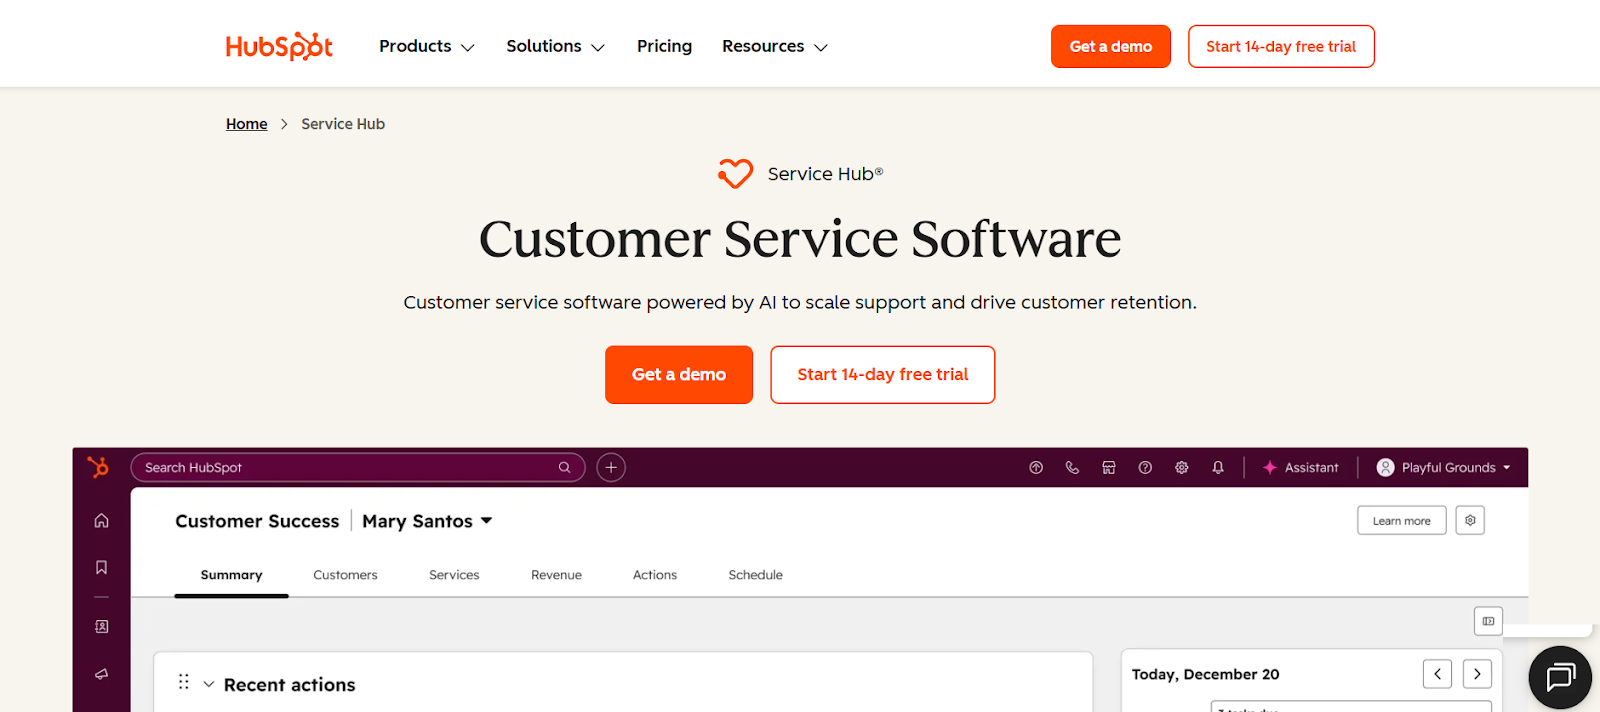Image resolution: width=1600 pixels, height=712 pixels.
Task: Open the Pricing page
Action: coord(664,46)
